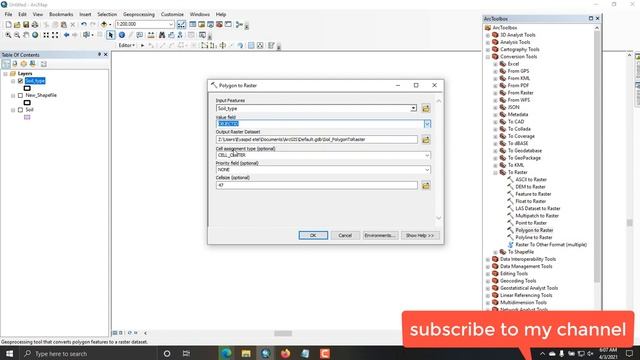The image size is (640, 360).
Task: Check the Soil layer checkbox
Action: (x=20, y=110)
